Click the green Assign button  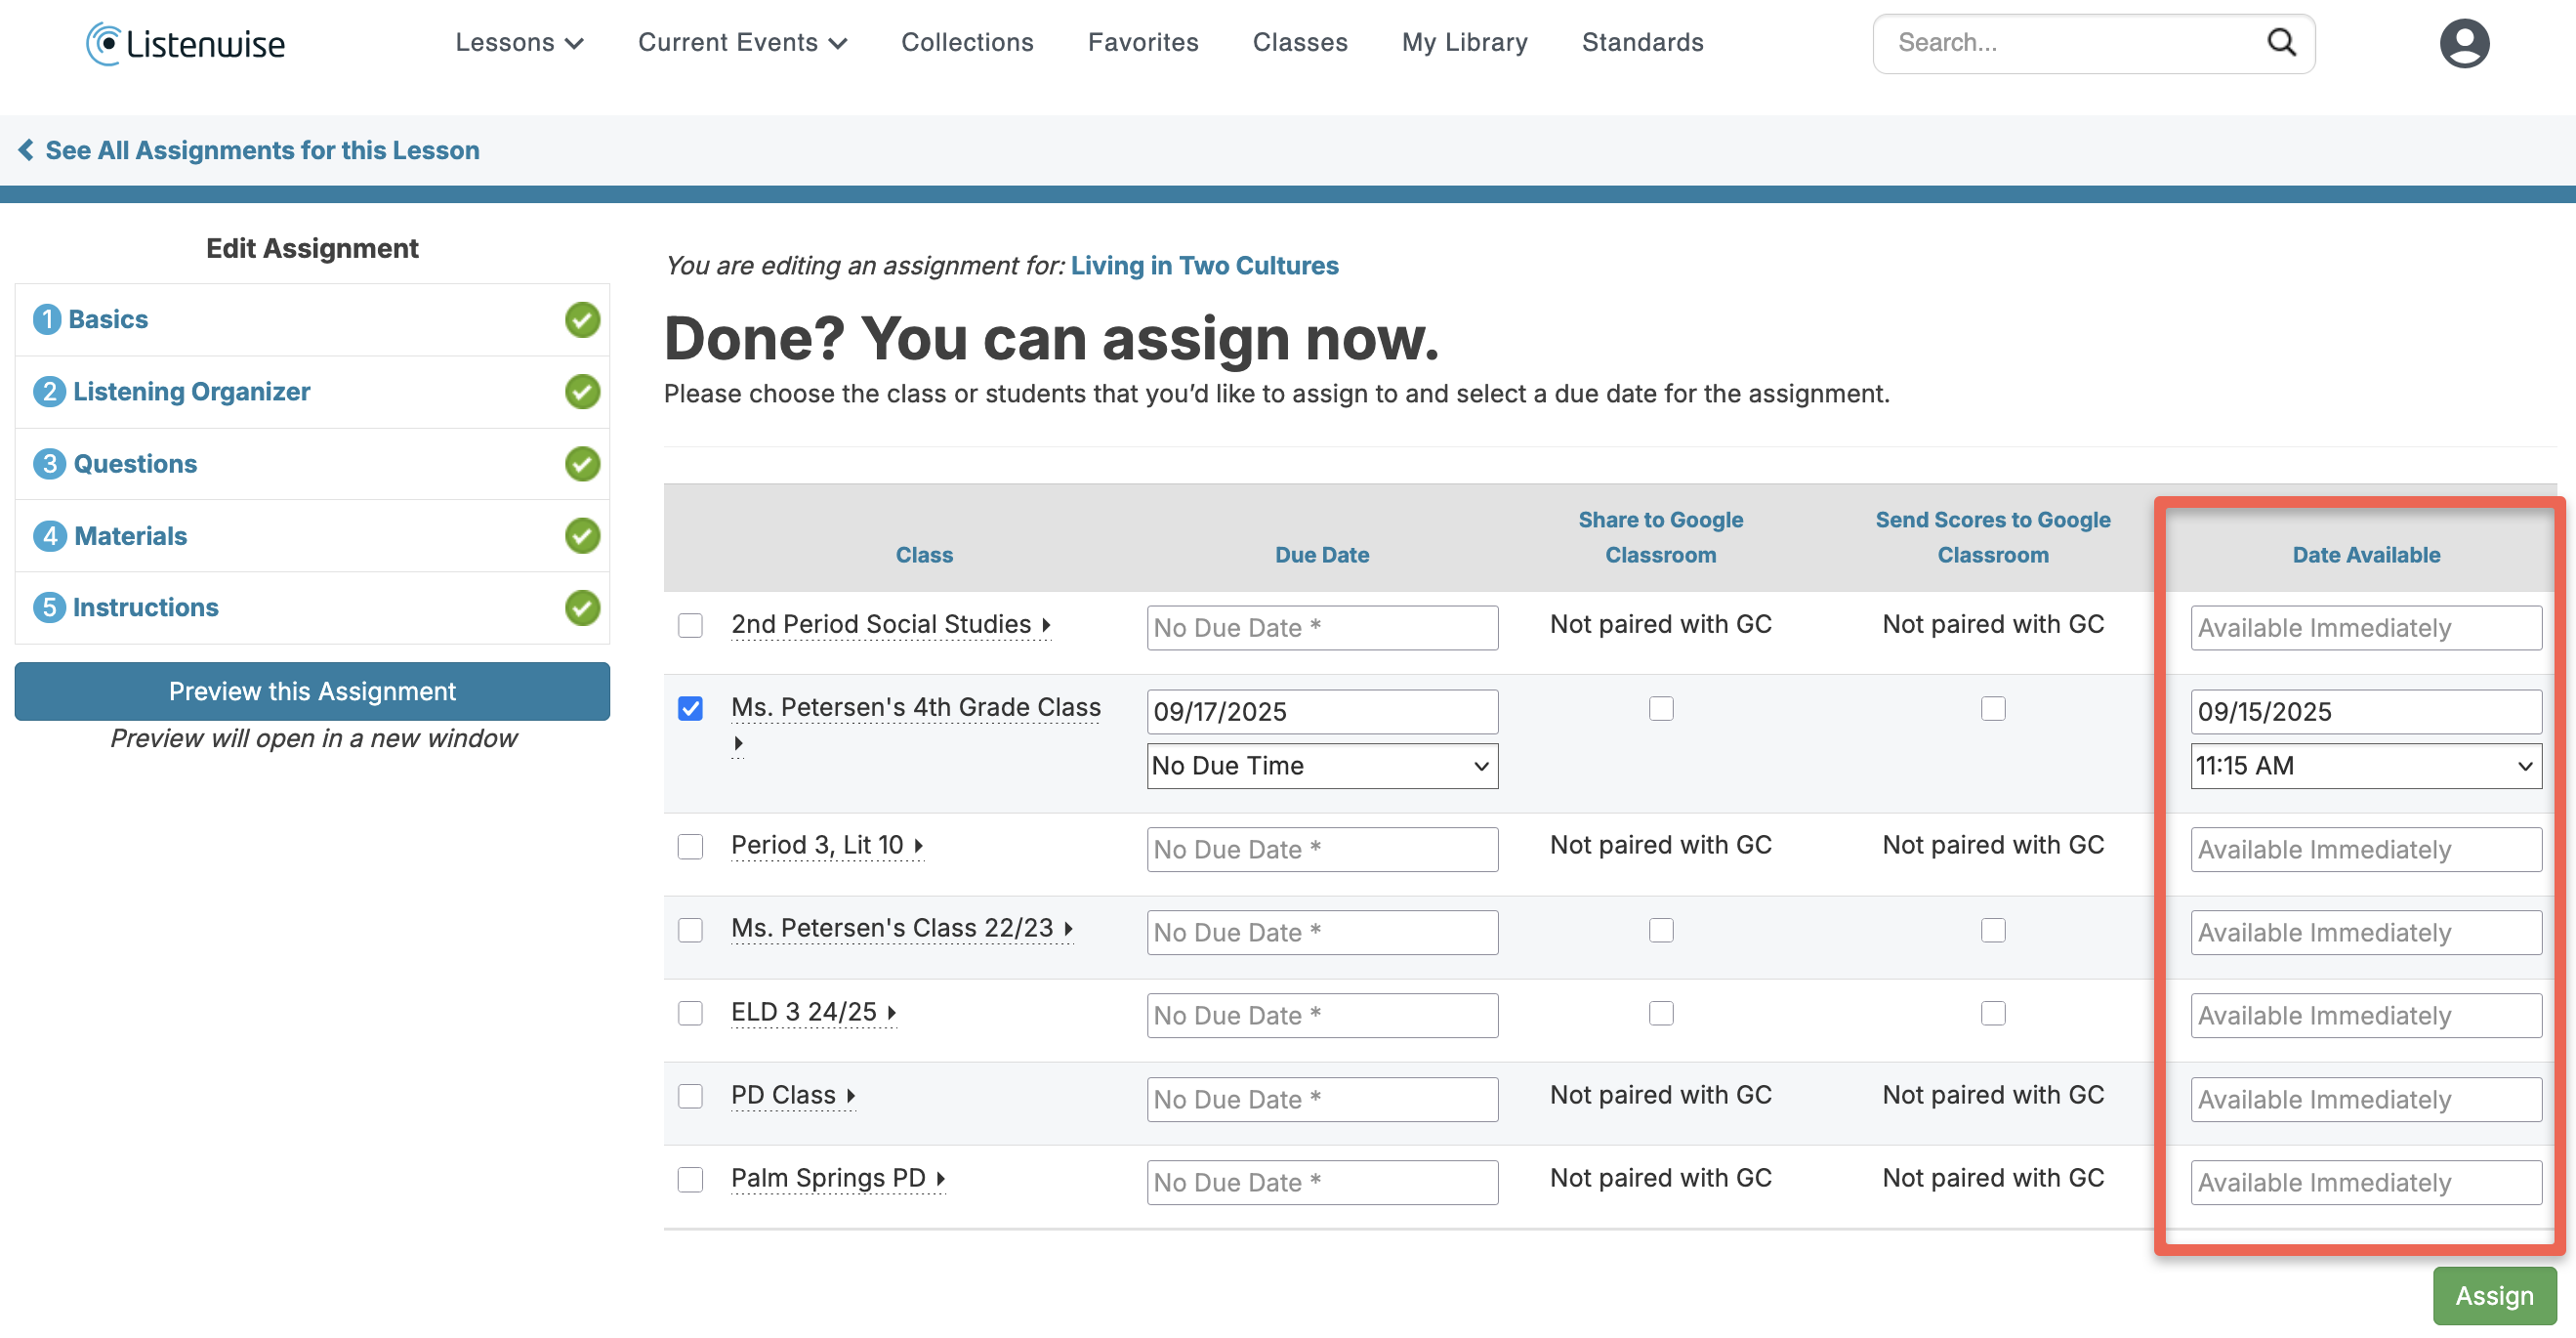(x=2494, y=1297)
